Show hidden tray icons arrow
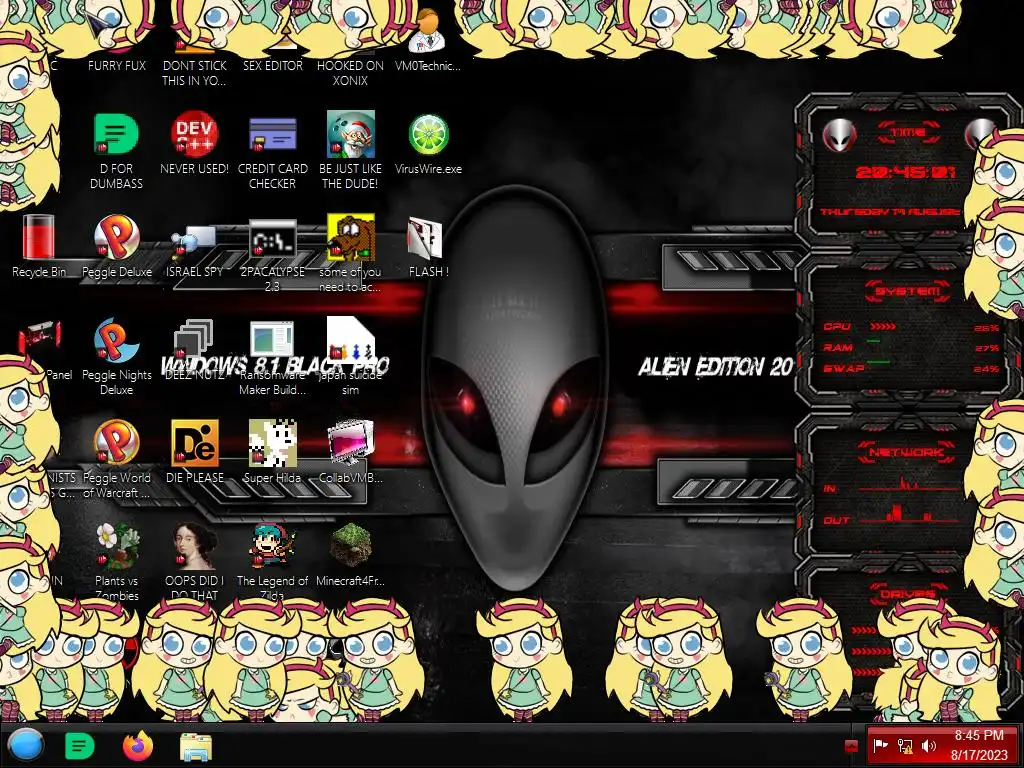Screen dimensions: 1024x768 pos(851,746)
